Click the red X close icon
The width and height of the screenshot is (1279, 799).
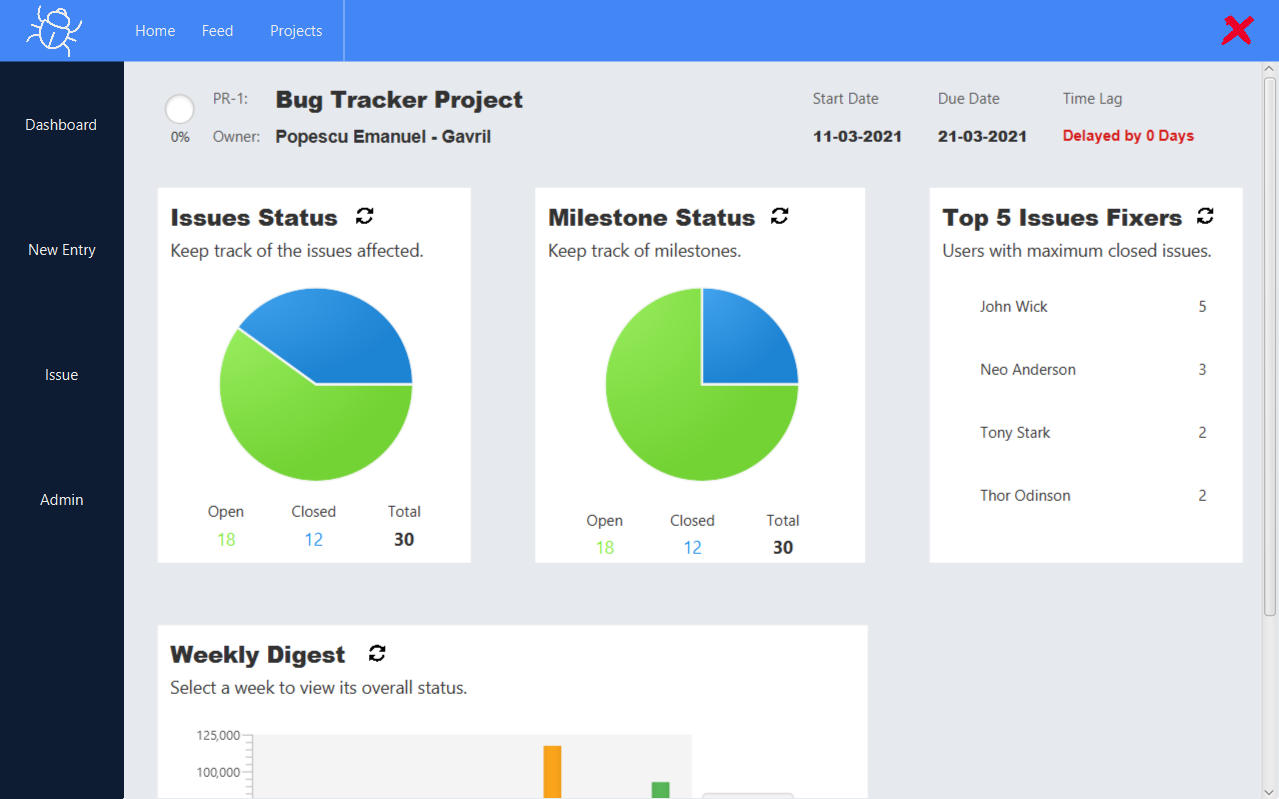1237,30
